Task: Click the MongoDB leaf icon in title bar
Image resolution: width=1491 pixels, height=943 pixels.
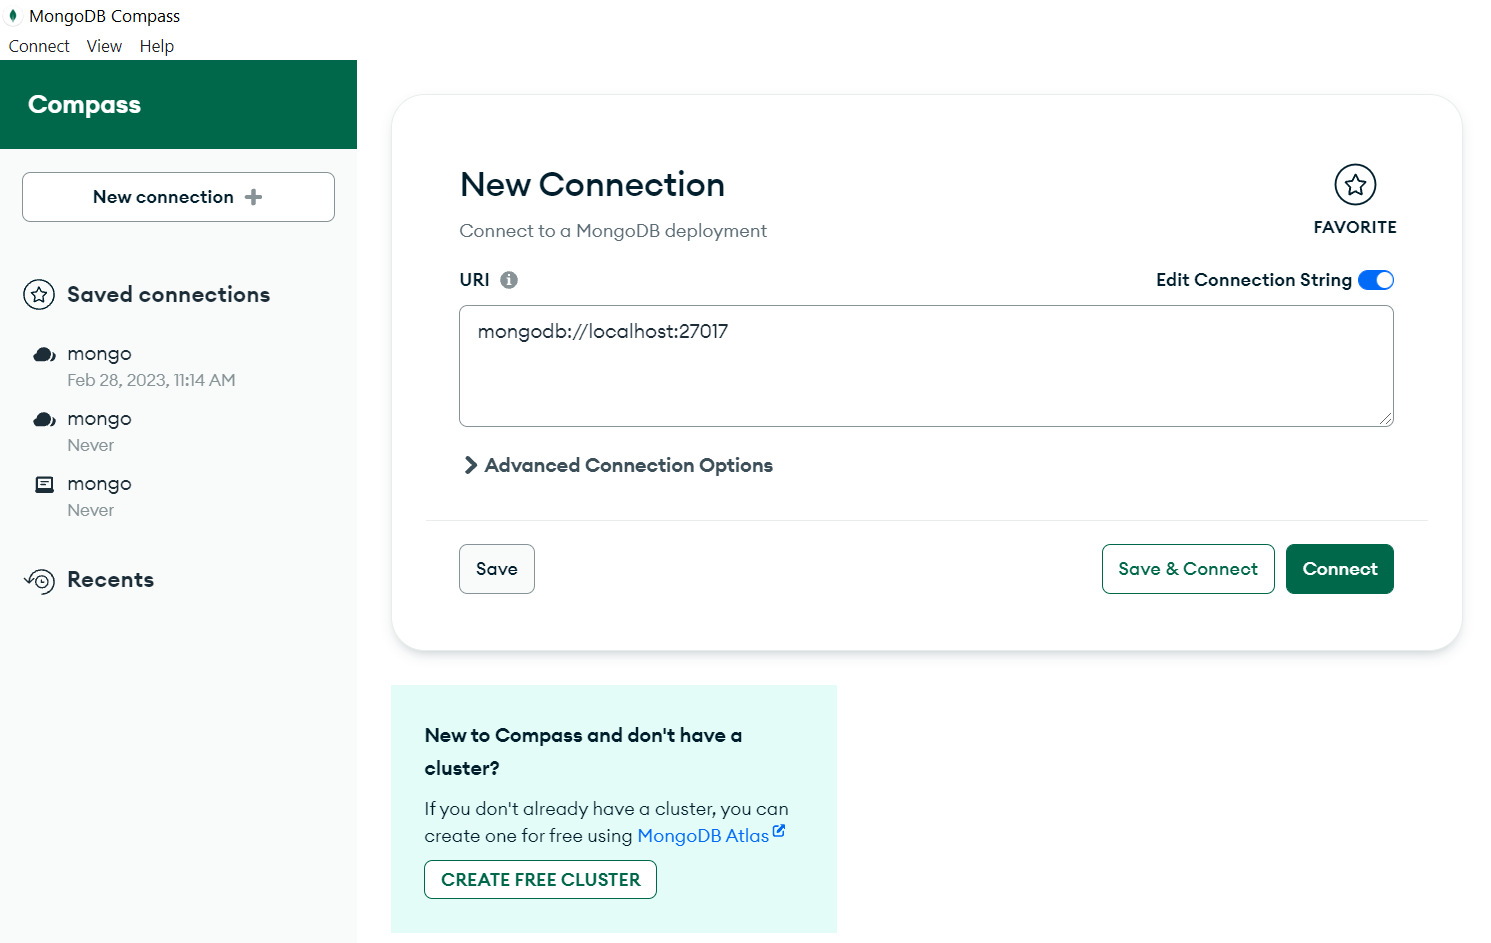Action: coord(13,16)
